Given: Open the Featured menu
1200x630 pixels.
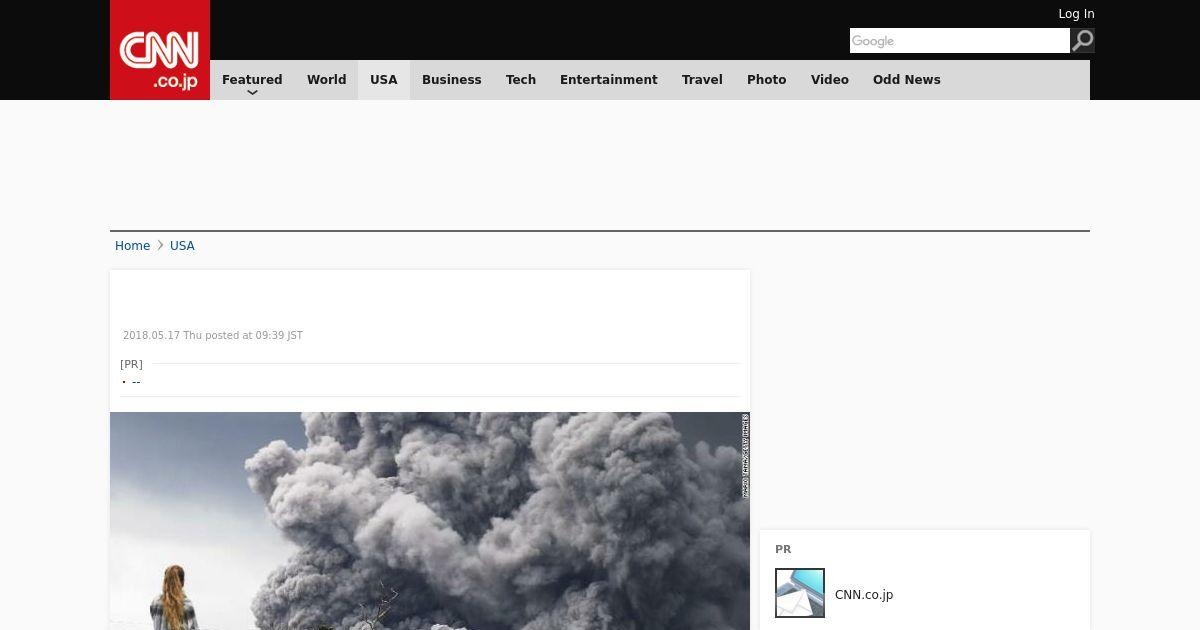Looking at the screenshot, I should click(252, 80).
